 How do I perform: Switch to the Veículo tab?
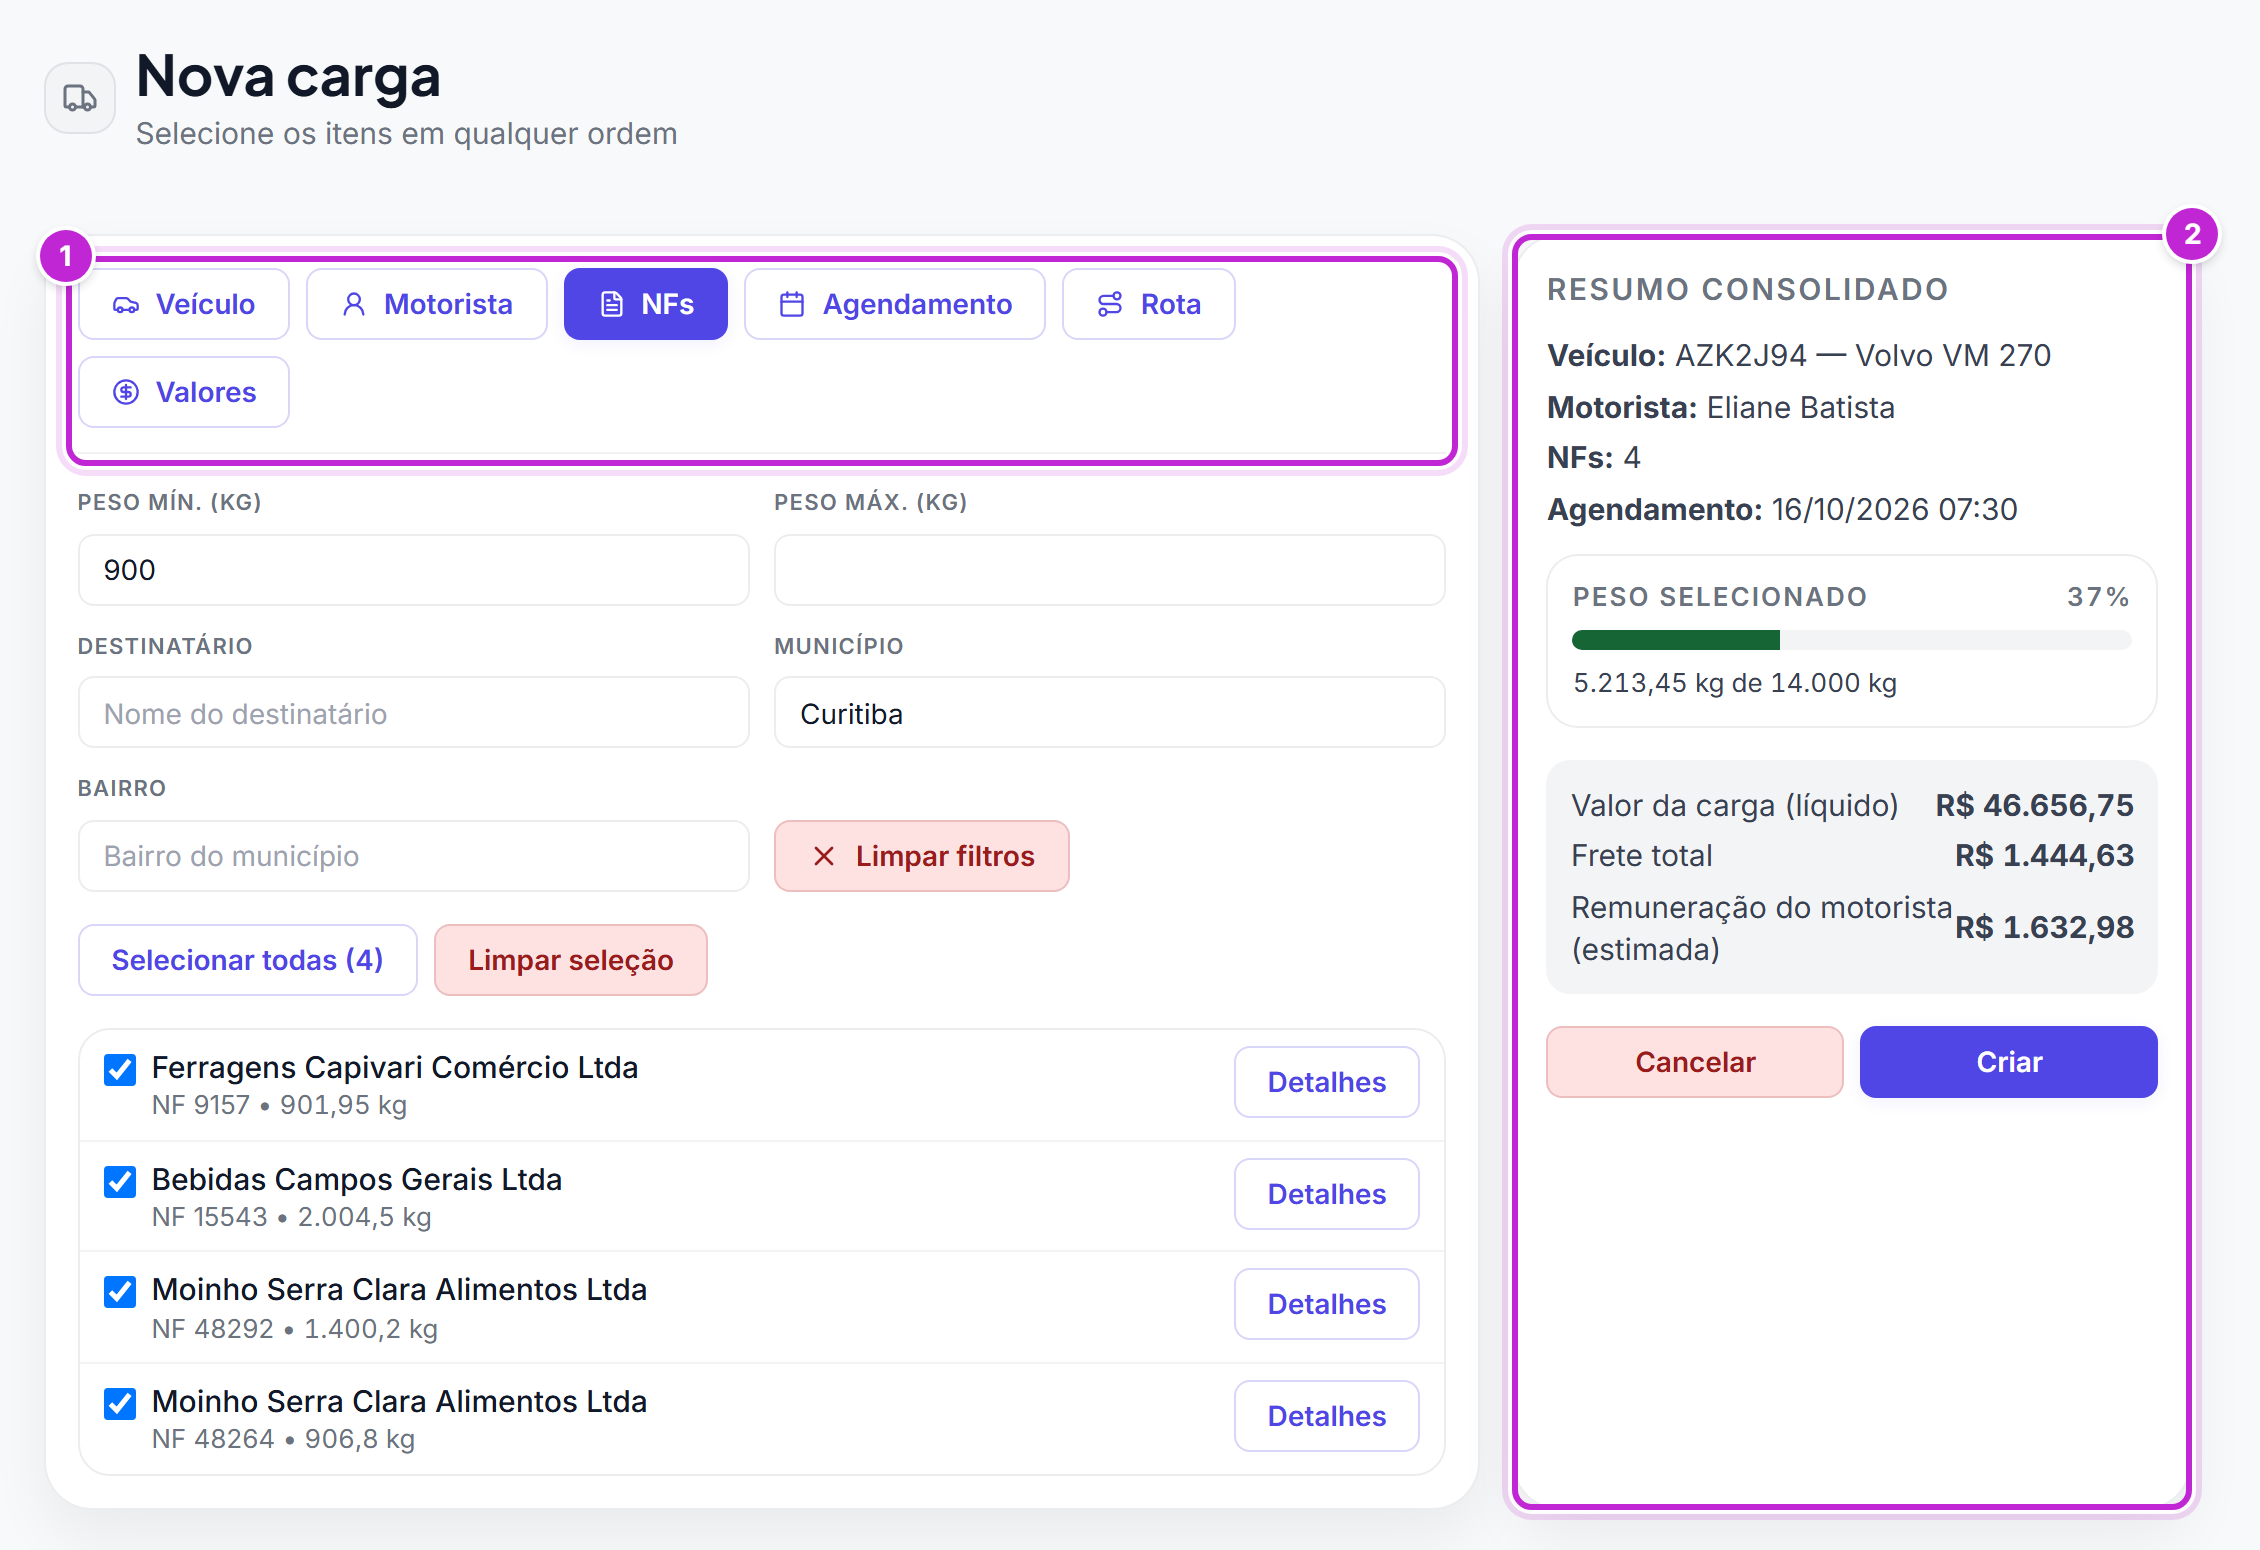pyautogui.click(x=184, y=304)
